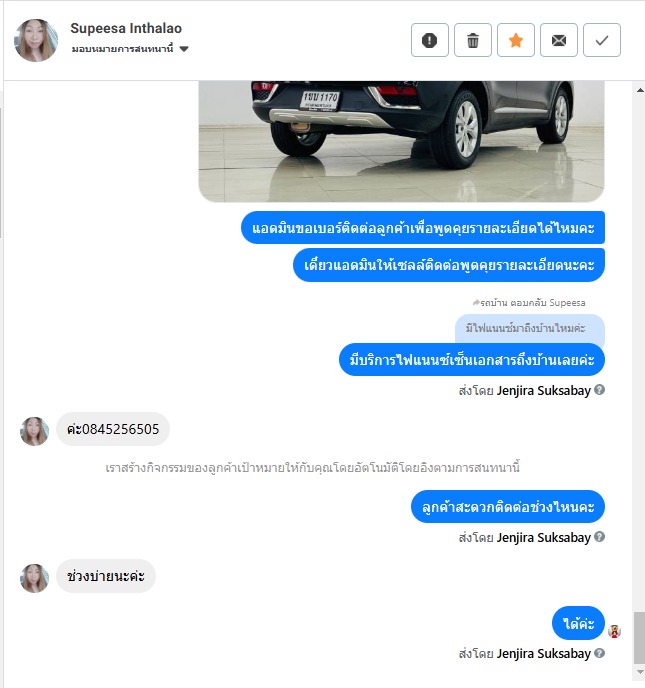Viewport: 645px width, 688px height.
Task: Mark conversation done with checkmark button
Action: (602, 40)
